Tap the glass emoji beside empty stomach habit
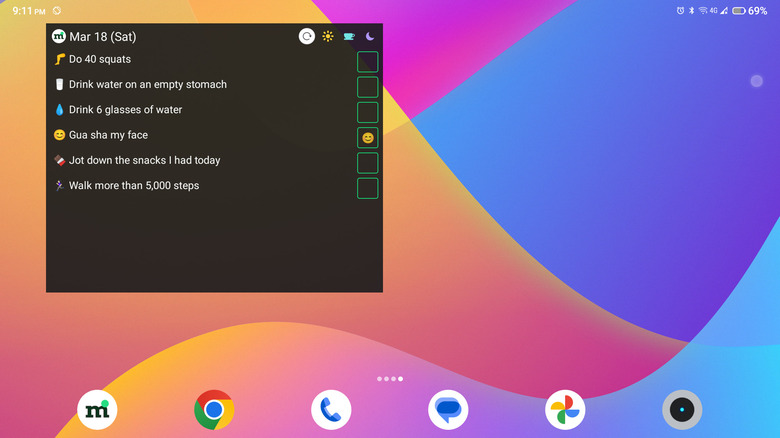Viewport: 780px width, 438px height. tap(60, 85)
